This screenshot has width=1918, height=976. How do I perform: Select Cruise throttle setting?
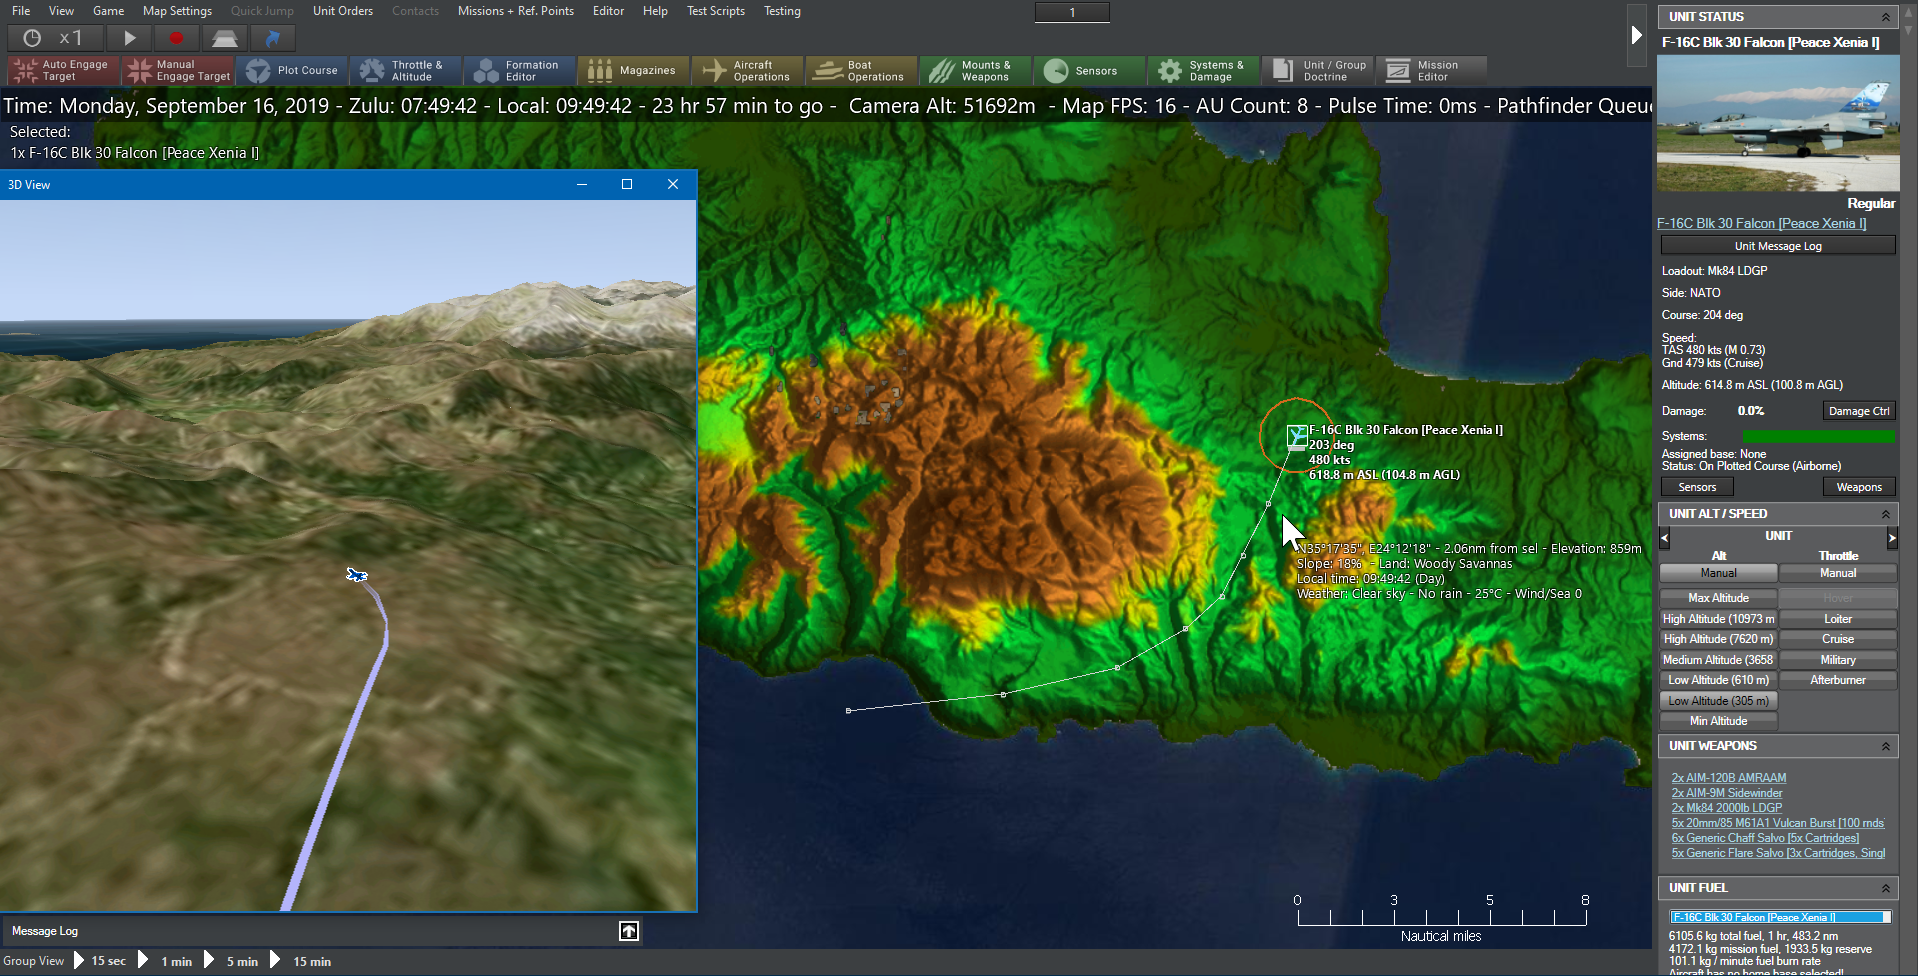1837,639
